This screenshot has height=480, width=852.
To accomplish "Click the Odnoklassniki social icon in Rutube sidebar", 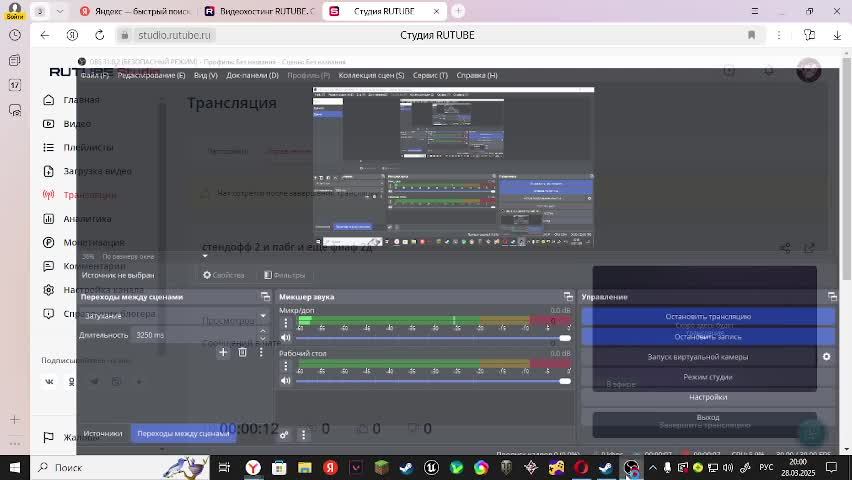I will pos(72,382).
